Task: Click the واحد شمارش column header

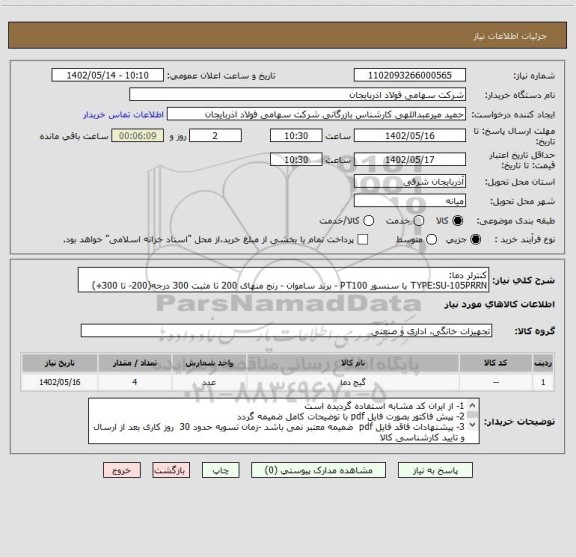Action: point(209,363)
